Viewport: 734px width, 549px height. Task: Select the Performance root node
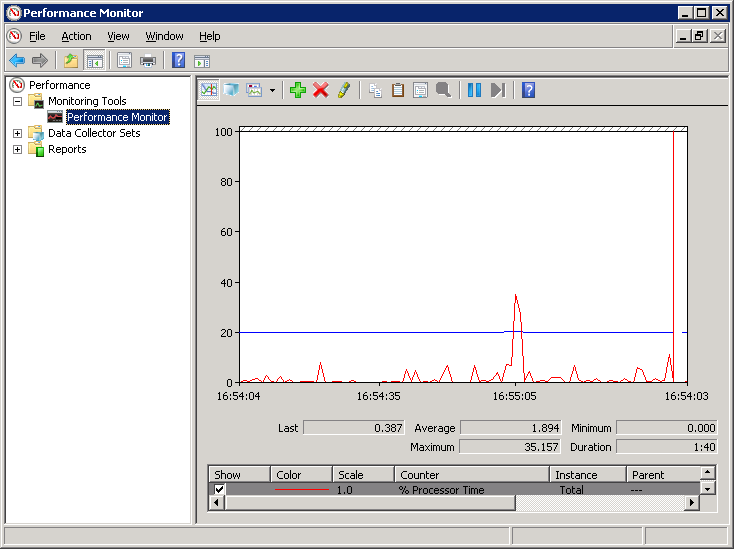[59, 85]
